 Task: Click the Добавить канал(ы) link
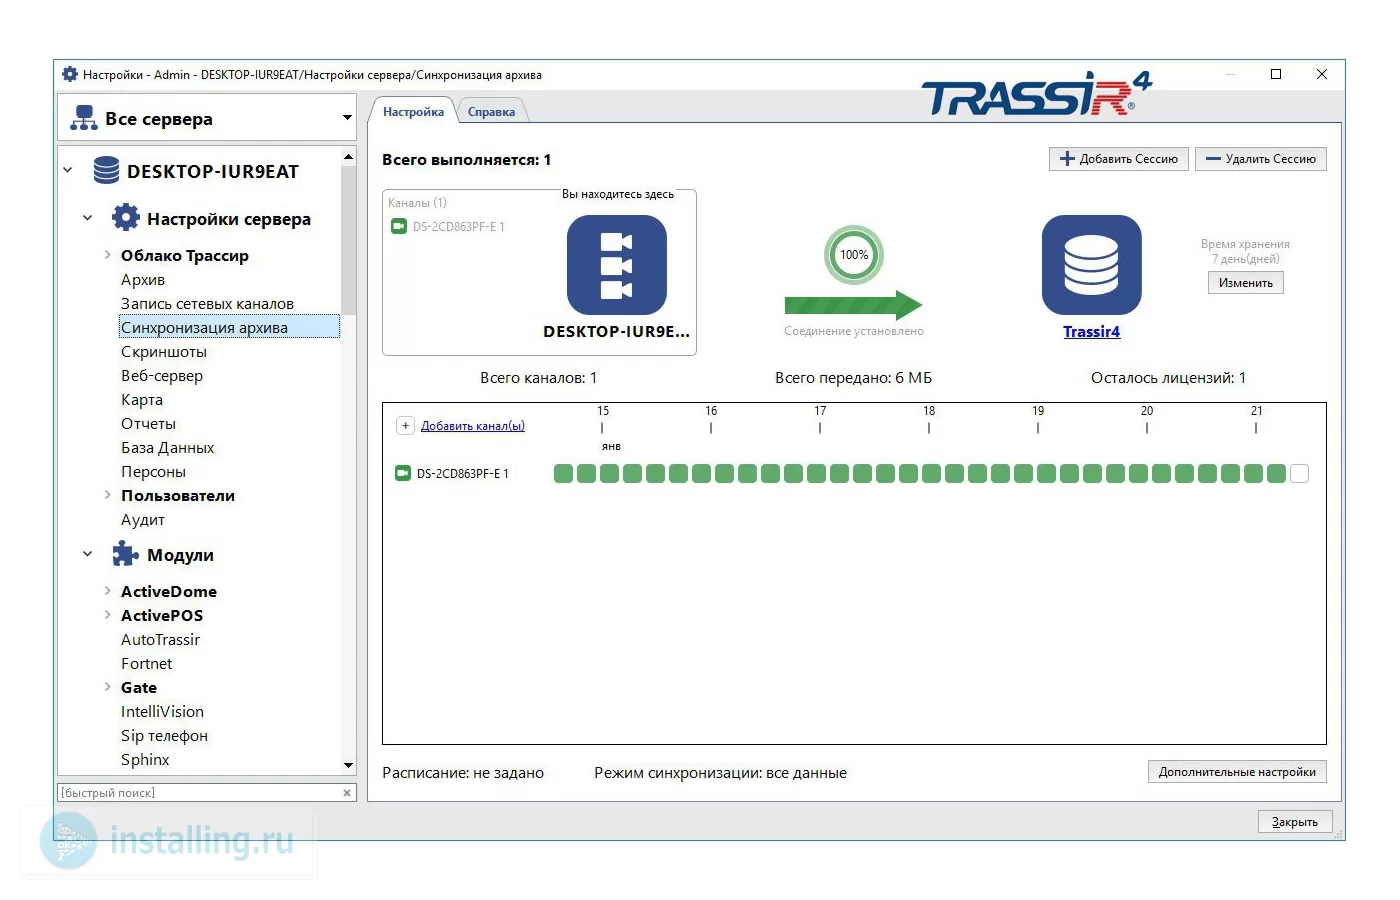473,426
